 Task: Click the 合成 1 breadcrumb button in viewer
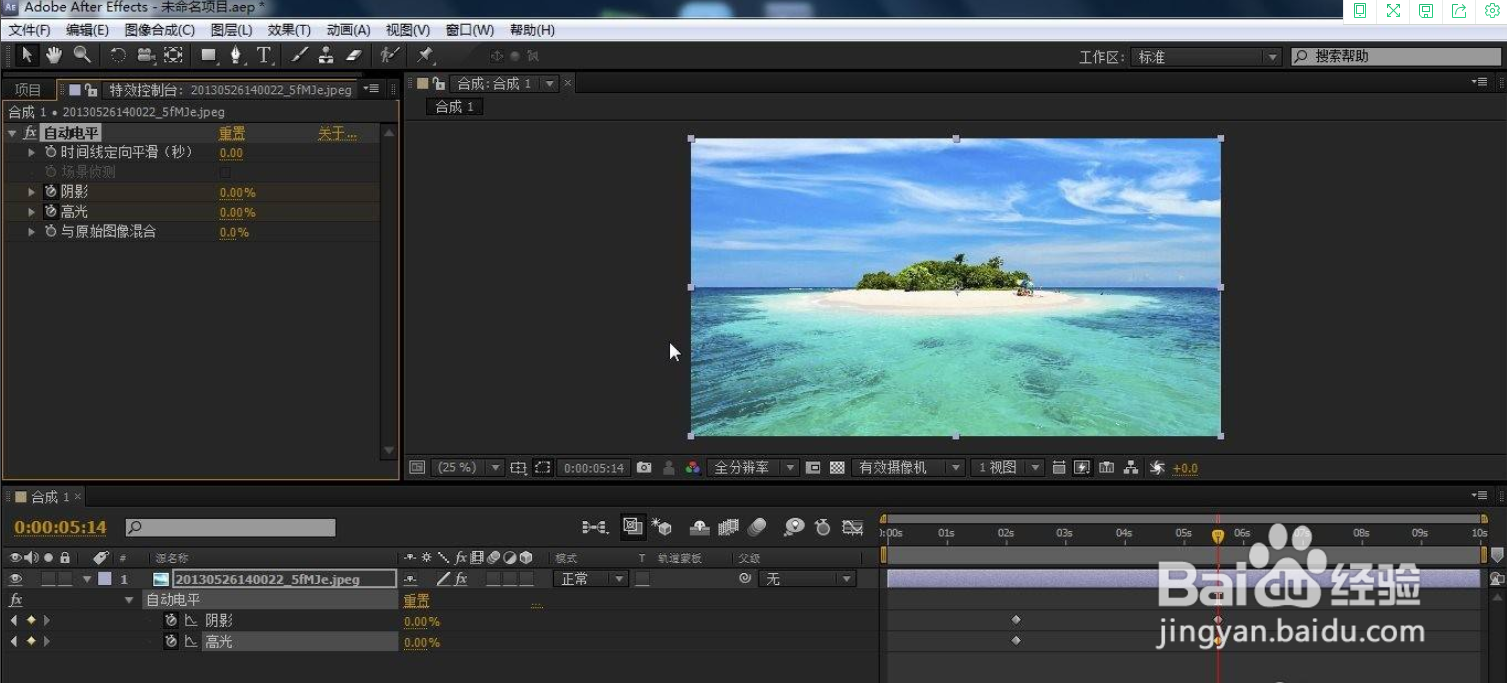[455, 107]
